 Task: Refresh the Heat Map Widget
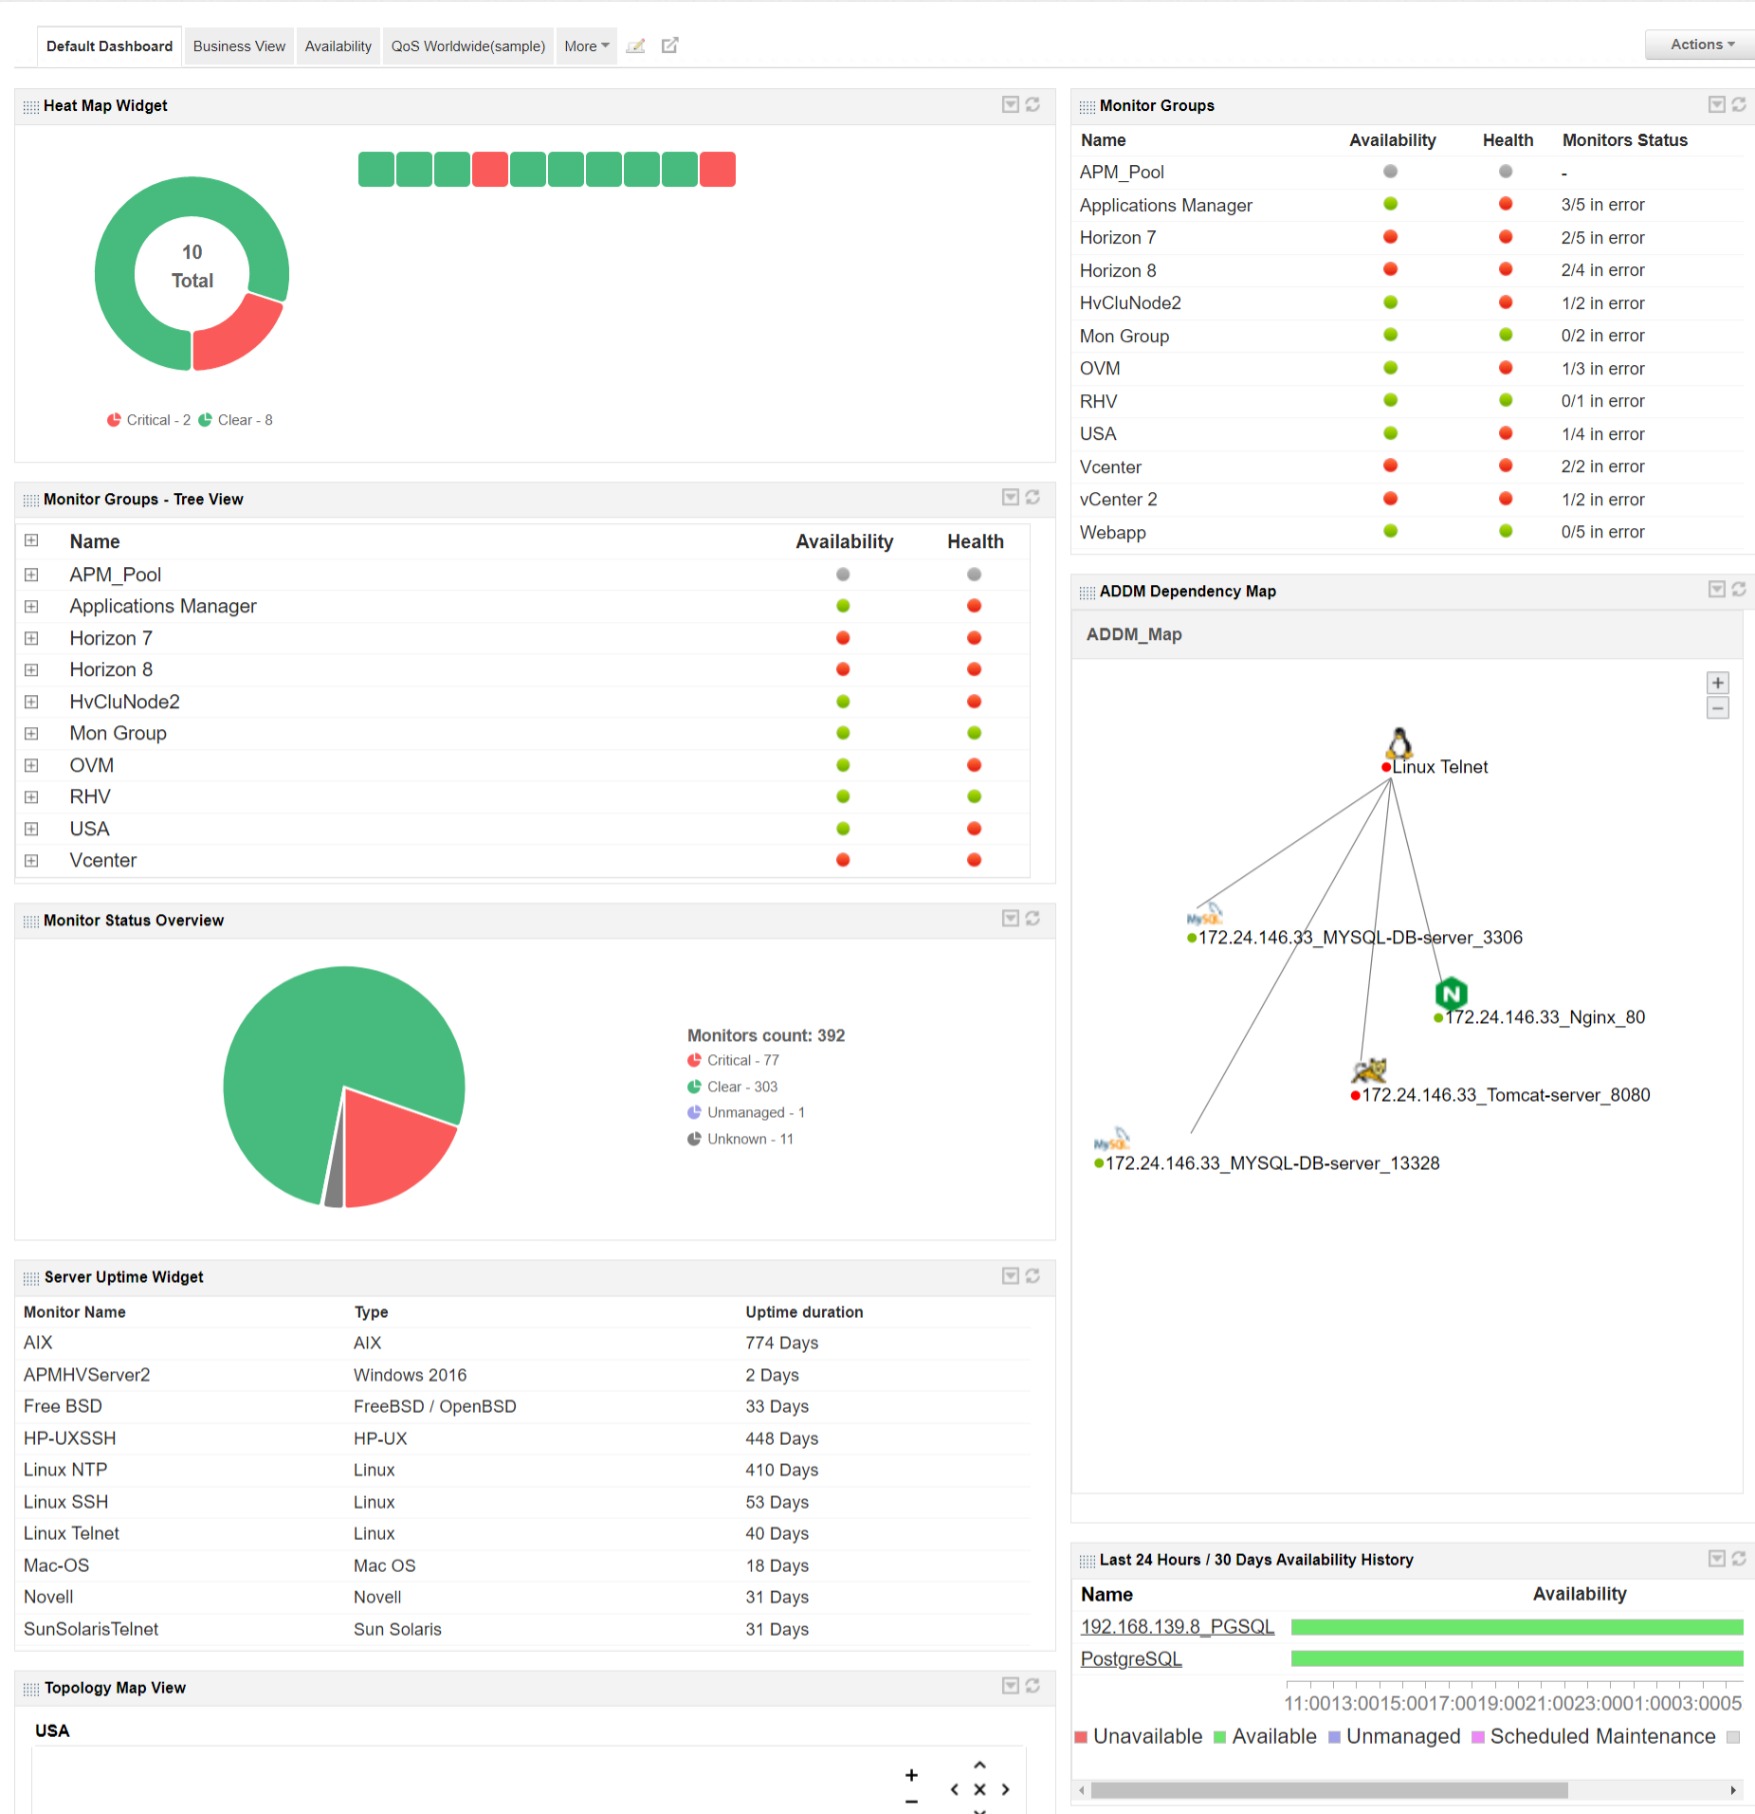coord(1034,104)
